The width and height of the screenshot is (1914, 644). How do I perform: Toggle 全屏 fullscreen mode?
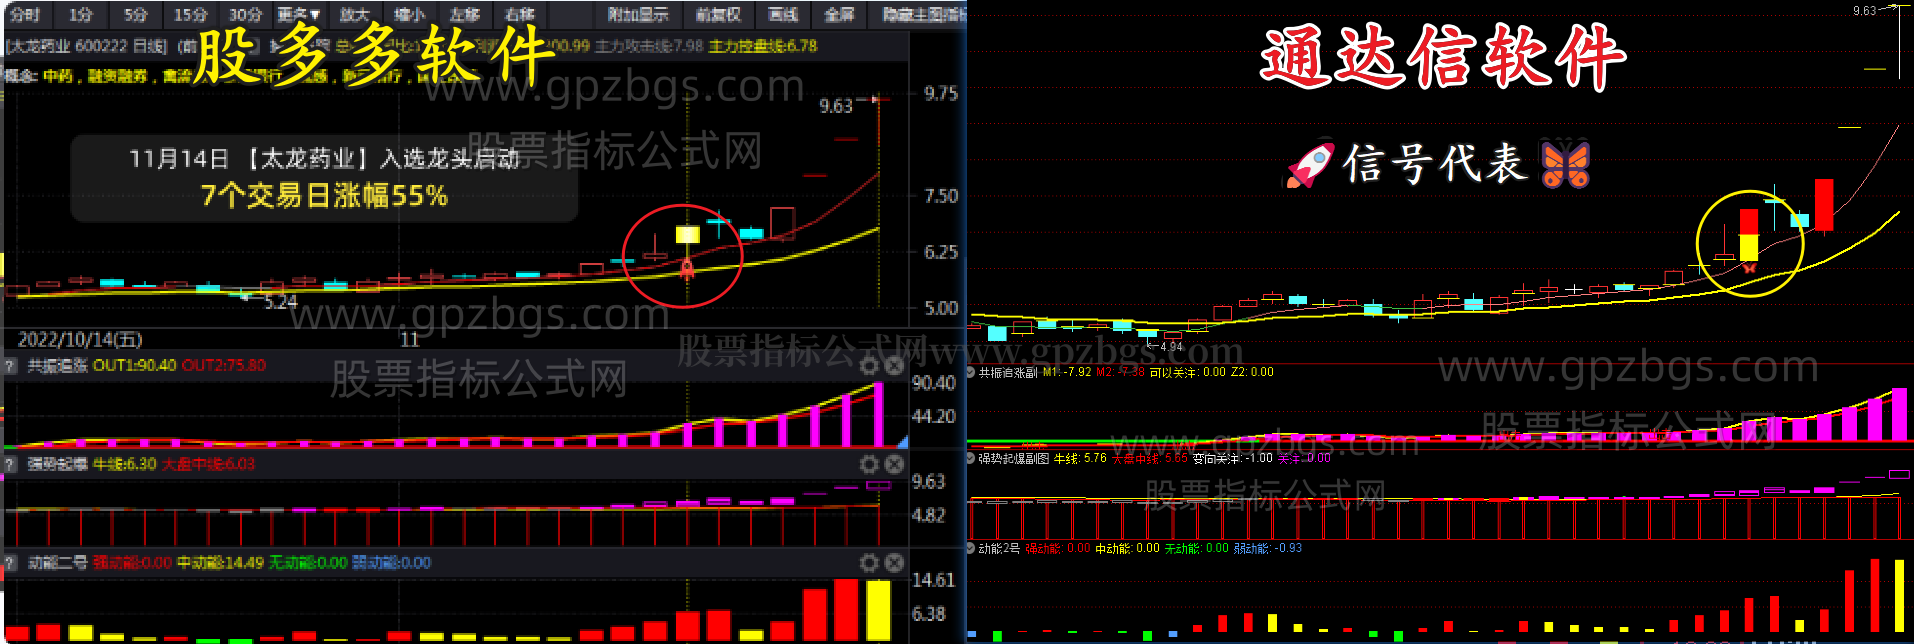[839, 15]
